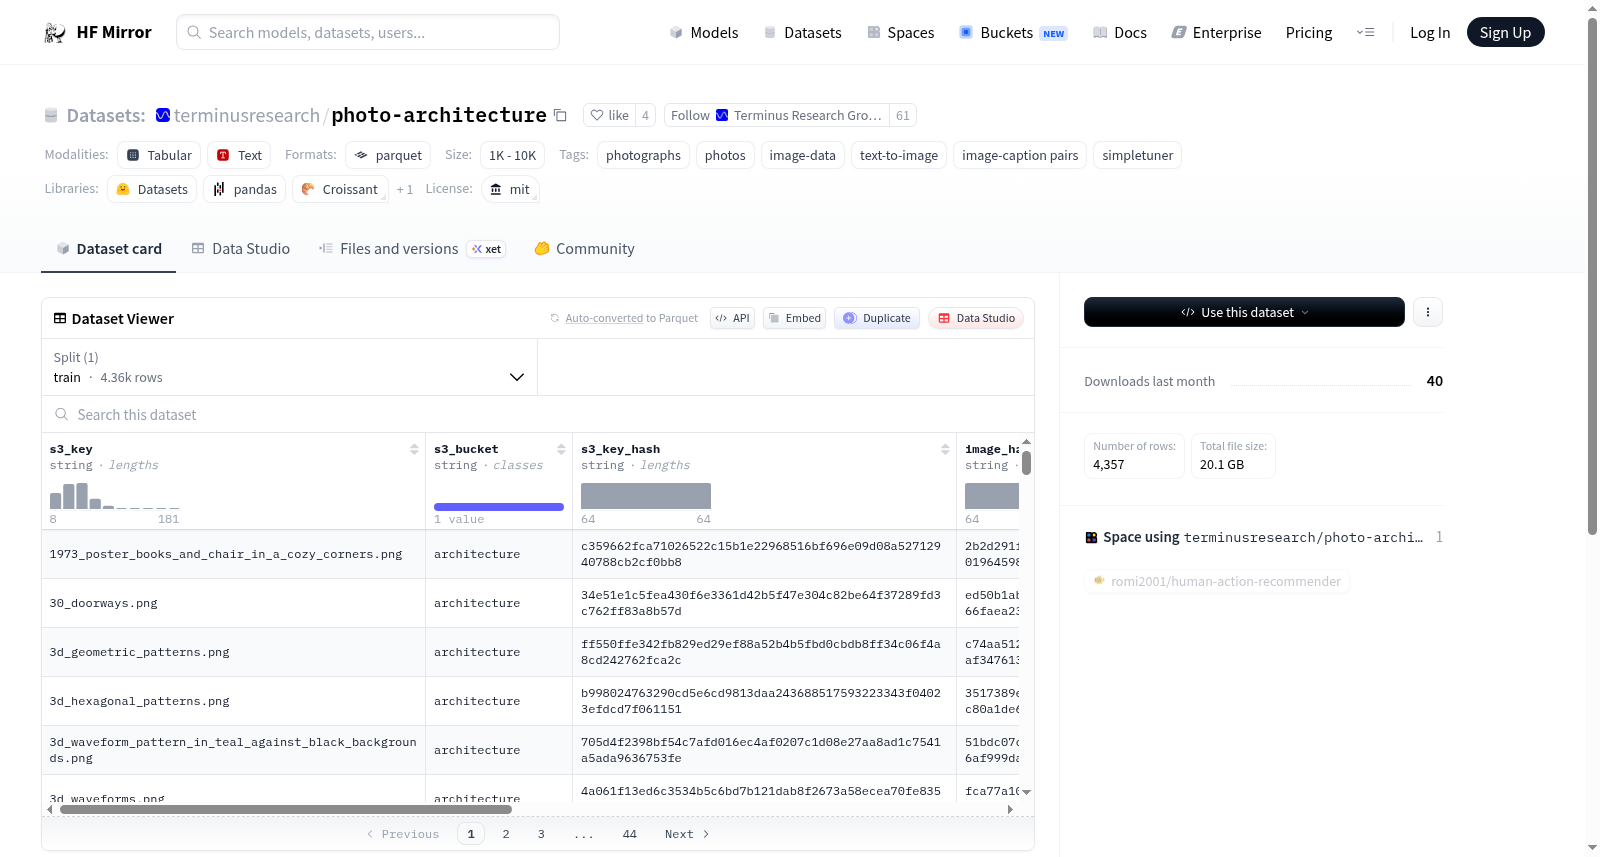Open the pandas library tag
This screenshot has height=857, width=1600.
[245, 190]
